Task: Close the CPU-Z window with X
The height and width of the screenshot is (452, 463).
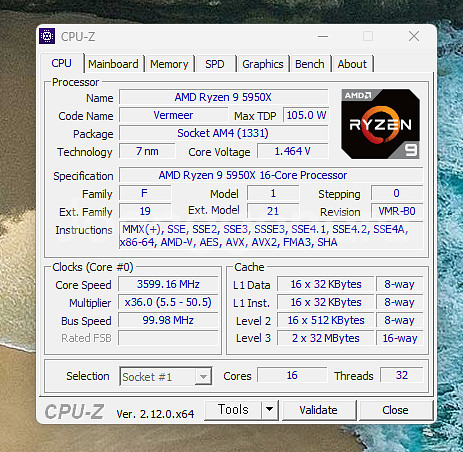Action: point(414,36)
